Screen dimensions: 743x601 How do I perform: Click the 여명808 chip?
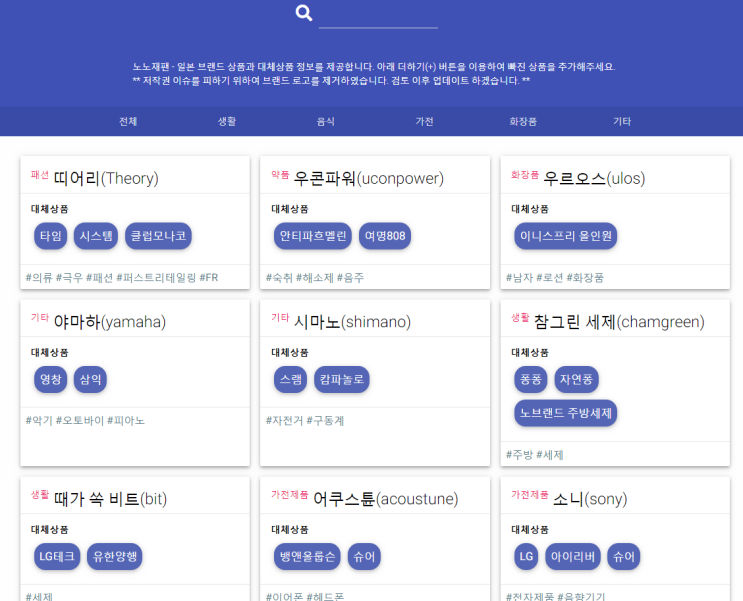pyautogui.click(x=385, y=236)
